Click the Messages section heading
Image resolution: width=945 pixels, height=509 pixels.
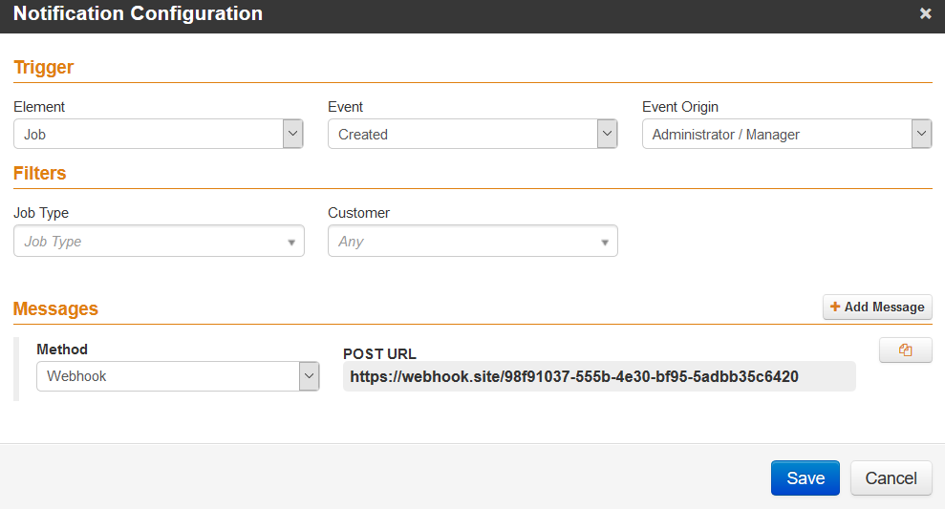click(55, 308)
